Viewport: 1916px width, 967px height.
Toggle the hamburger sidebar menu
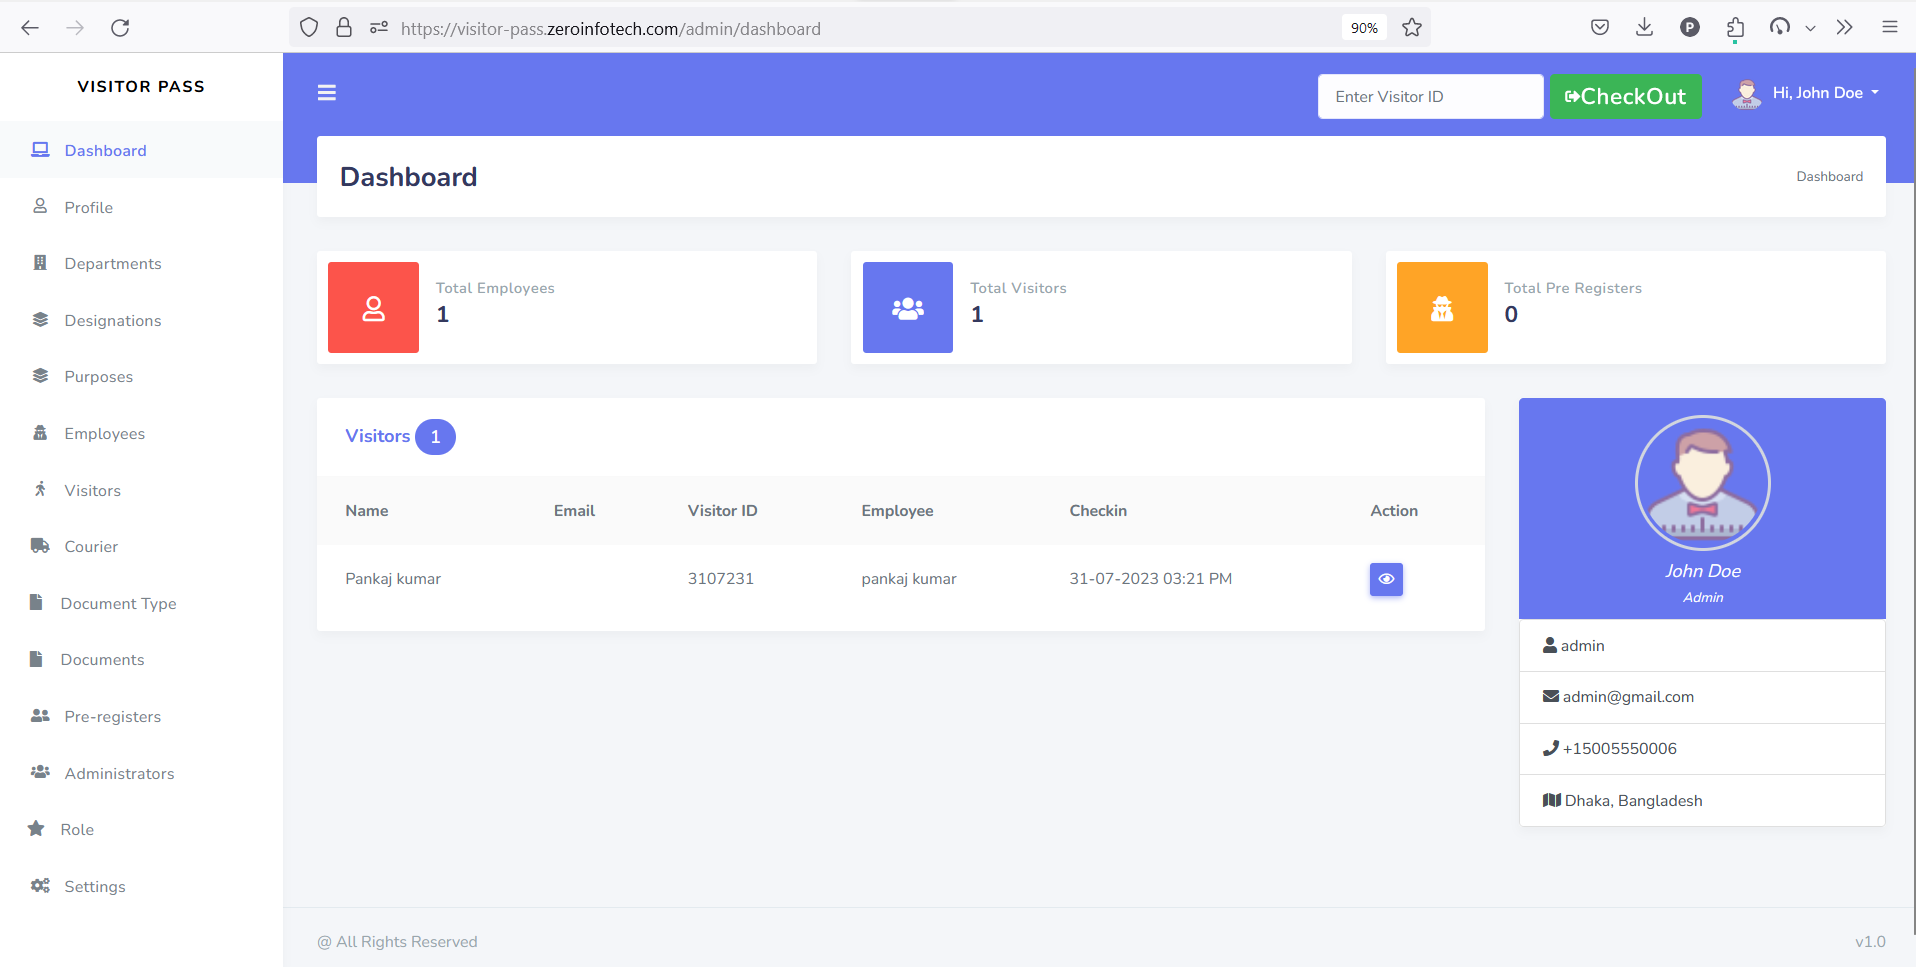pos(326,93)
